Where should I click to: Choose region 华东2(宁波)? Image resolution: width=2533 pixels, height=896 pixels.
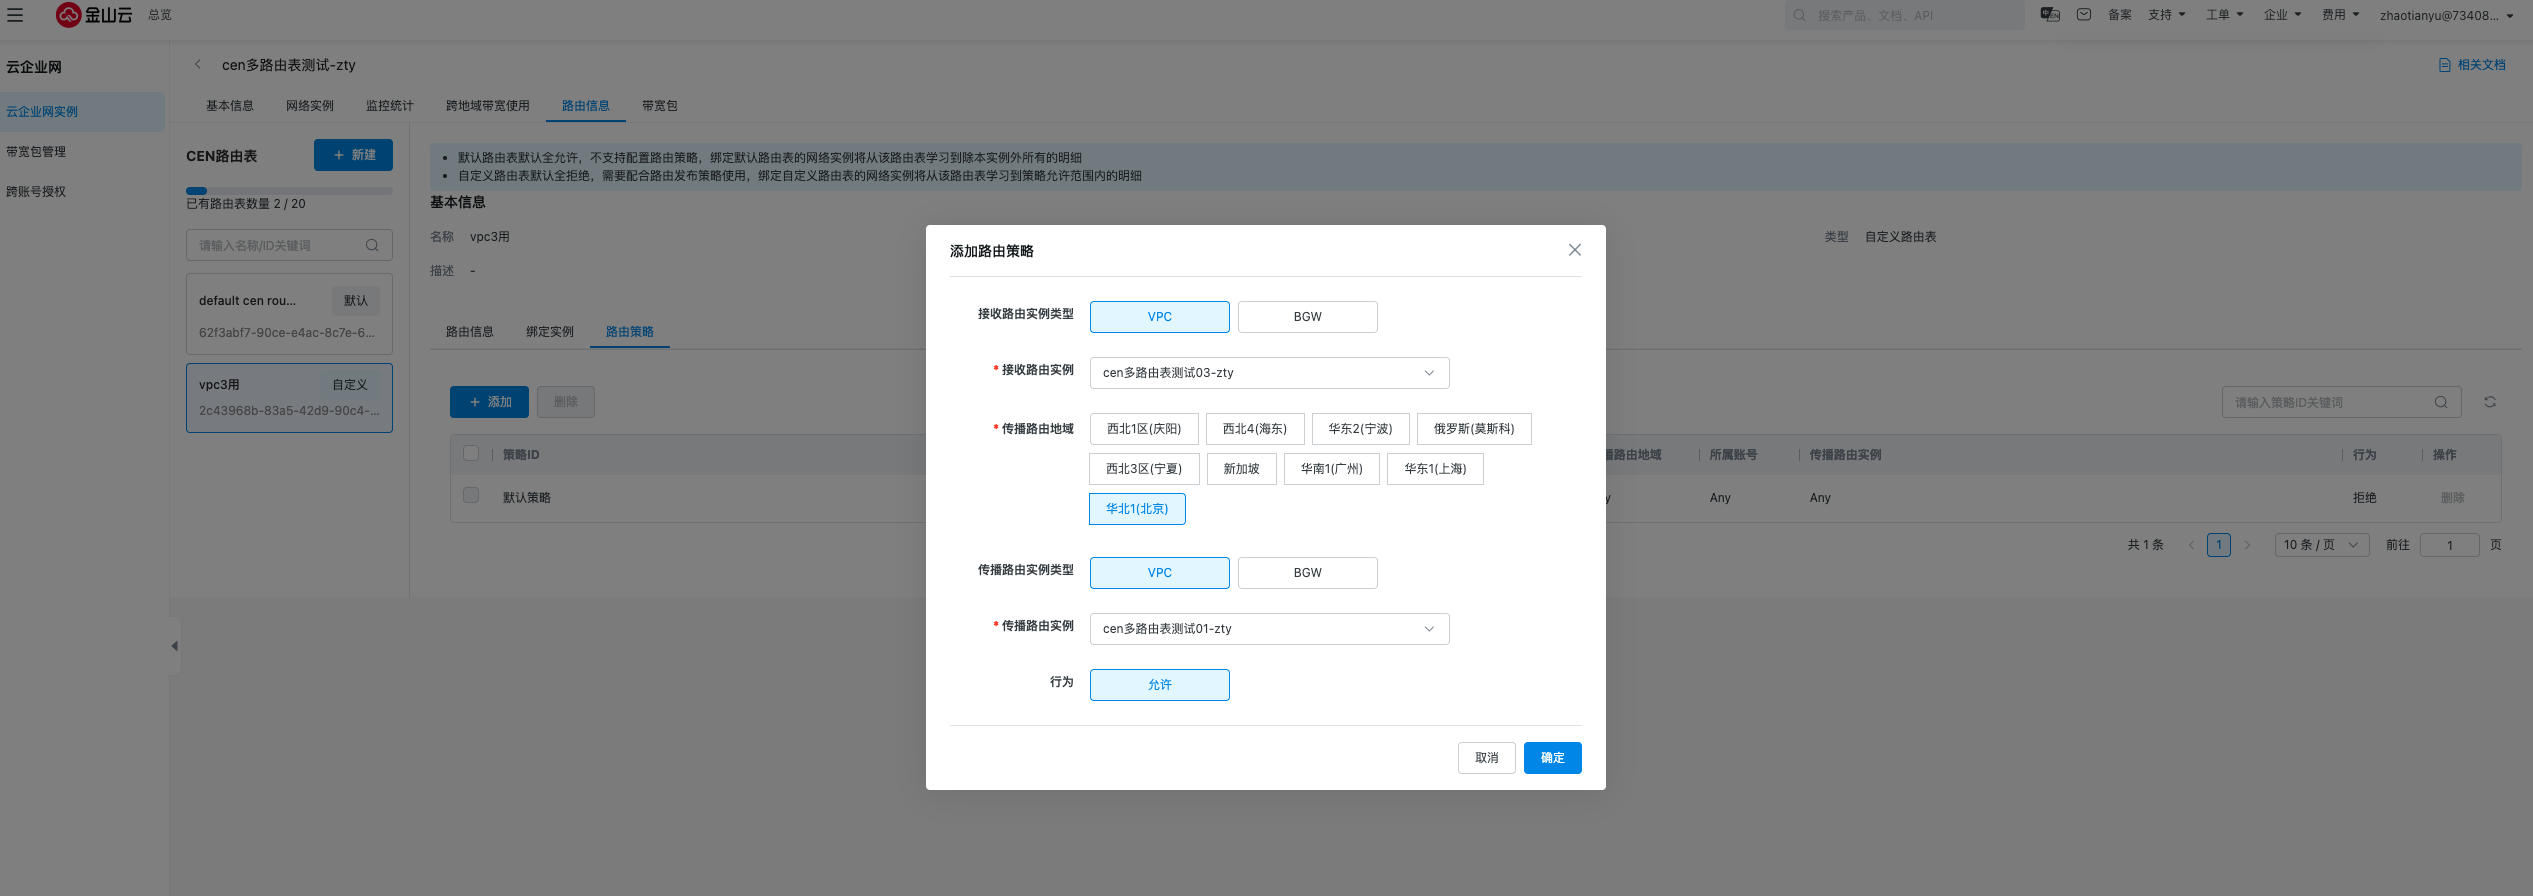pos(1361,429)
